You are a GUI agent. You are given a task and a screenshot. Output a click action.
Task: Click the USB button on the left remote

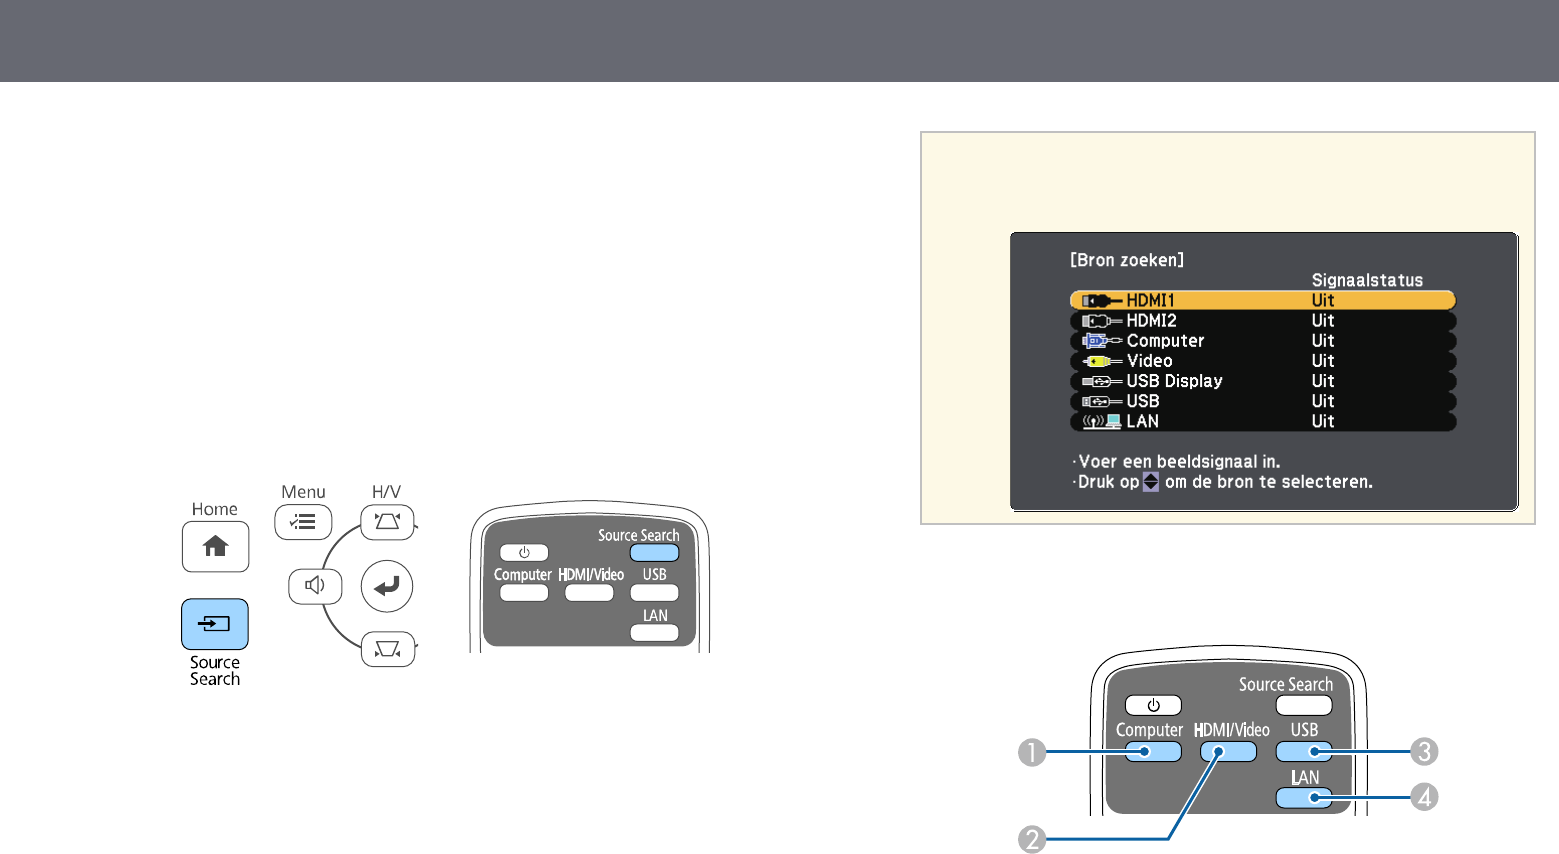pos(654,592)
